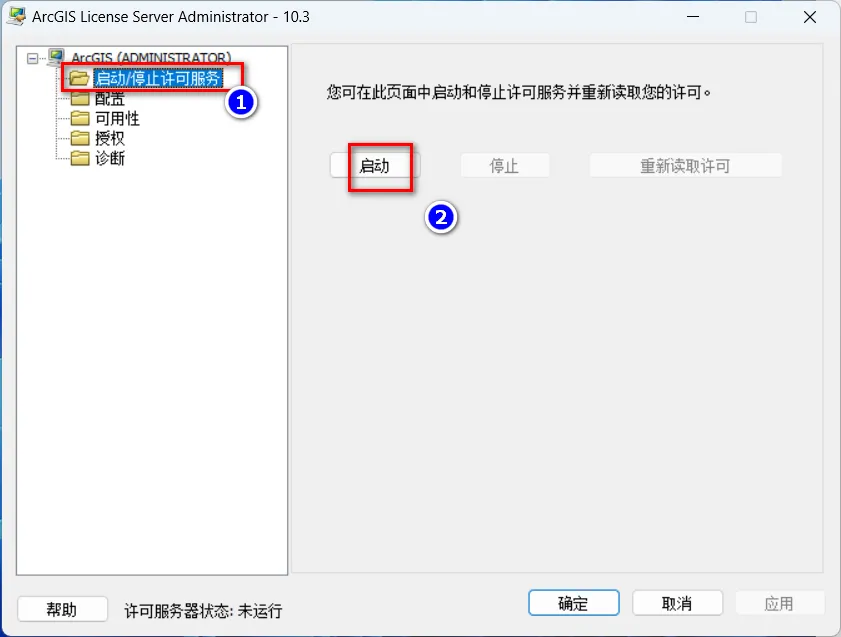
Task: Click the 重新读取许可 button
Action: coord(685,166)
